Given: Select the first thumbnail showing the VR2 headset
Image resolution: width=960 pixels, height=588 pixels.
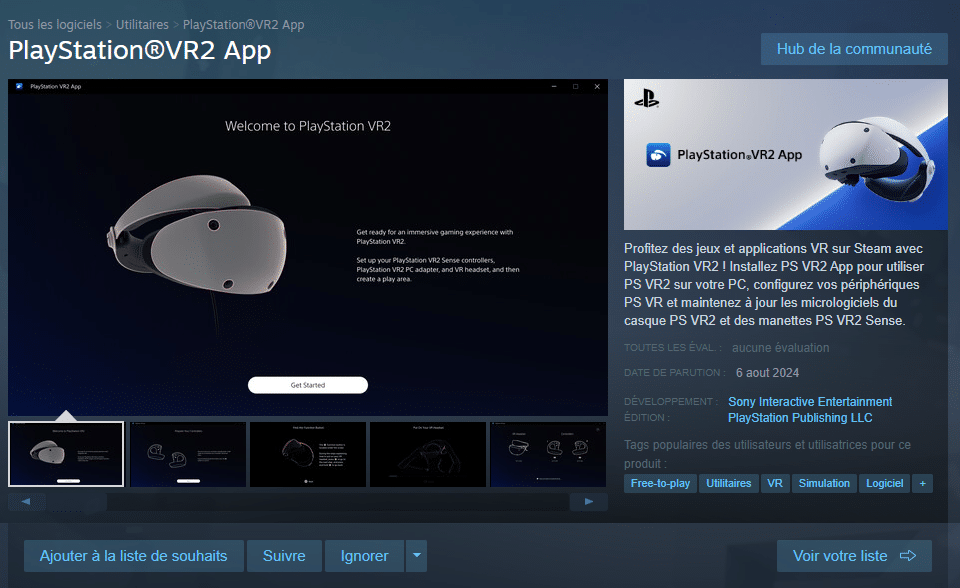Looking at the screenshot, I should [66, 454].
